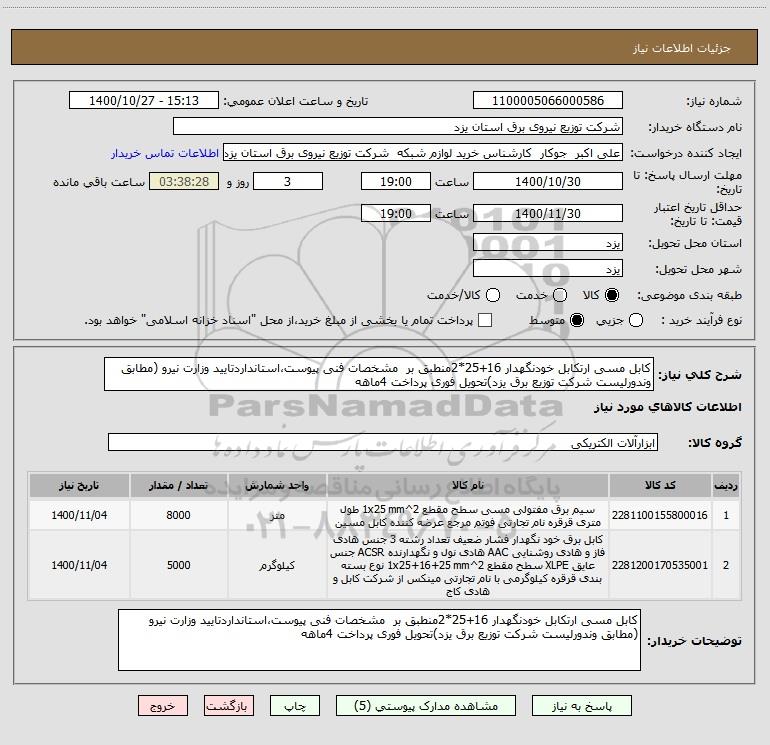
Task: Click the واحد شمارش column header
Action: pos(277,485)
